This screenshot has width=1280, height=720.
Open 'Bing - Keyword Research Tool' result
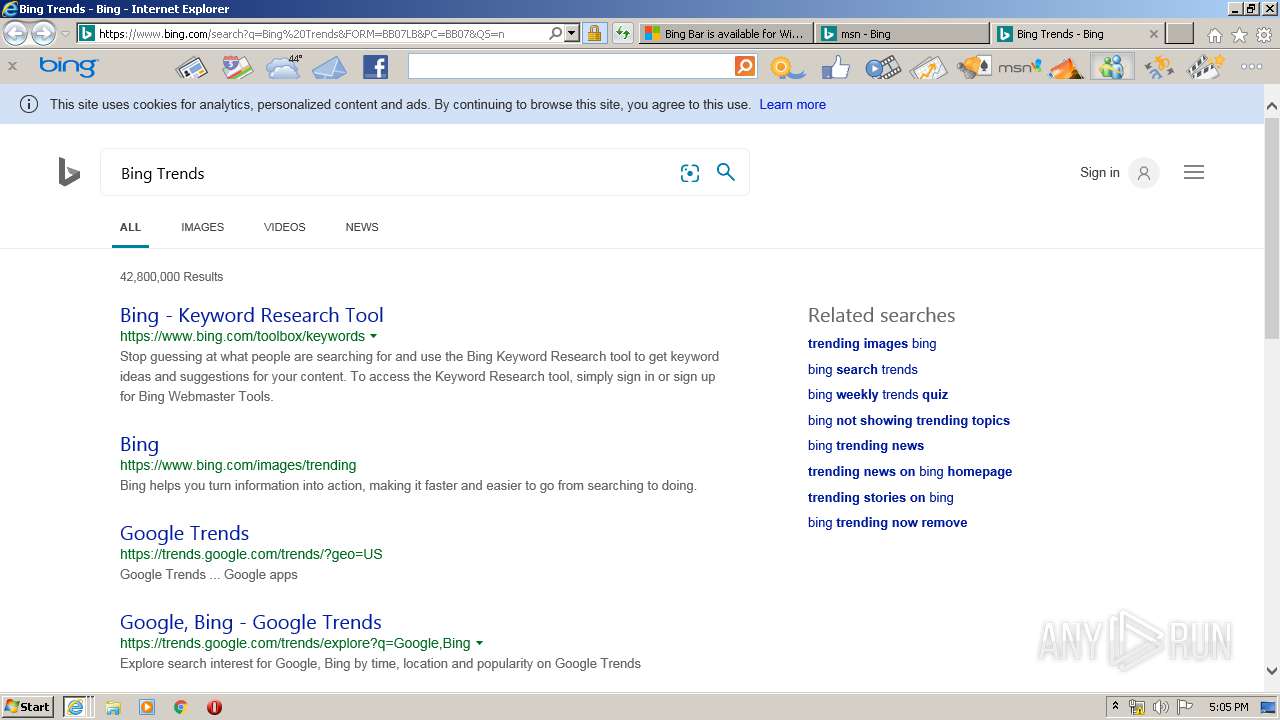tap(251, 315)
